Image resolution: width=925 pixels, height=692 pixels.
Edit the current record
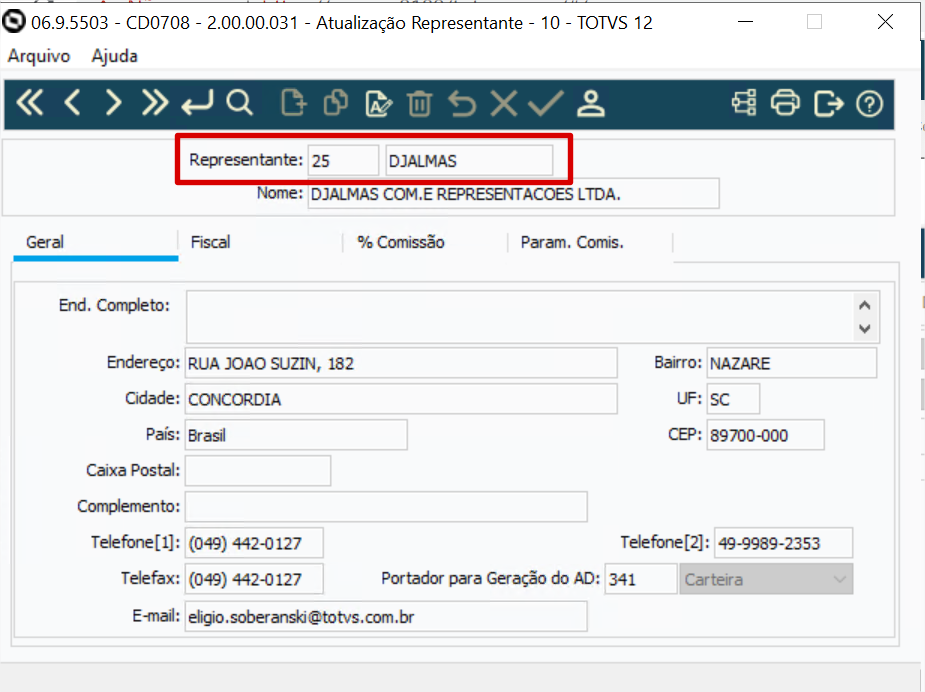(377, 103)
